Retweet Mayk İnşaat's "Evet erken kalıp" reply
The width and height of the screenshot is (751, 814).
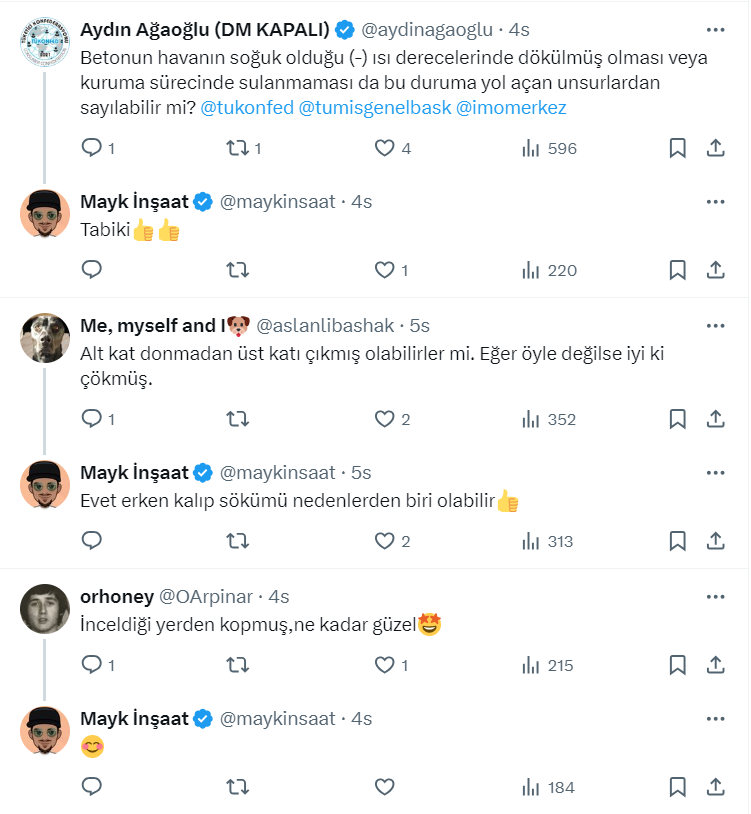point(238,541)
